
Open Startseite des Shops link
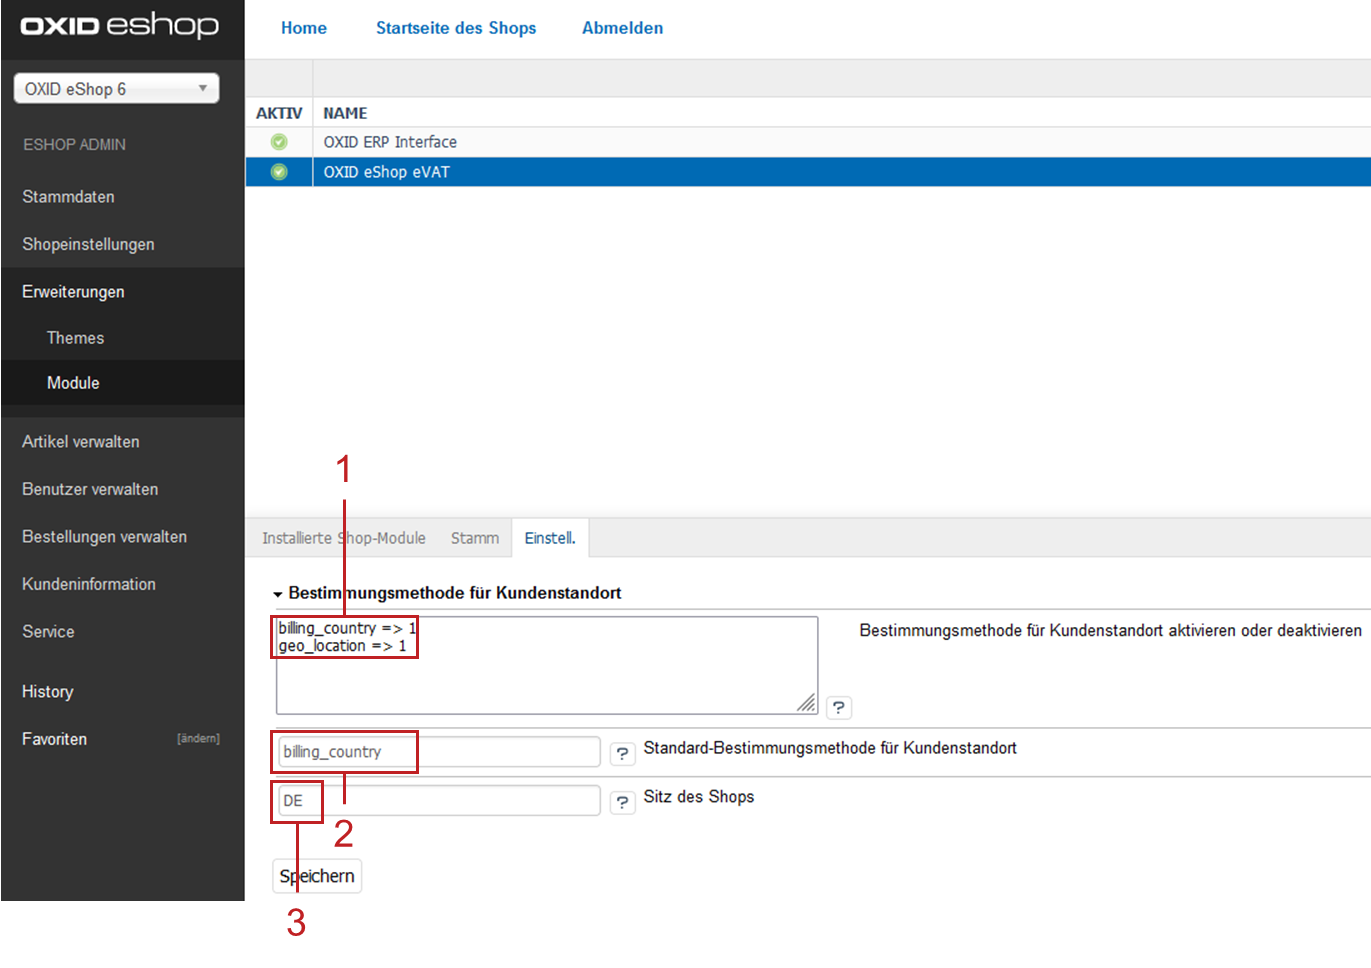point(456,28)
